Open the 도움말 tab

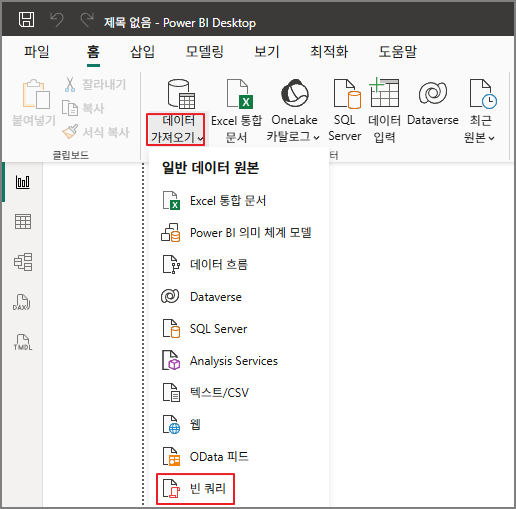(x=398, y=52)
